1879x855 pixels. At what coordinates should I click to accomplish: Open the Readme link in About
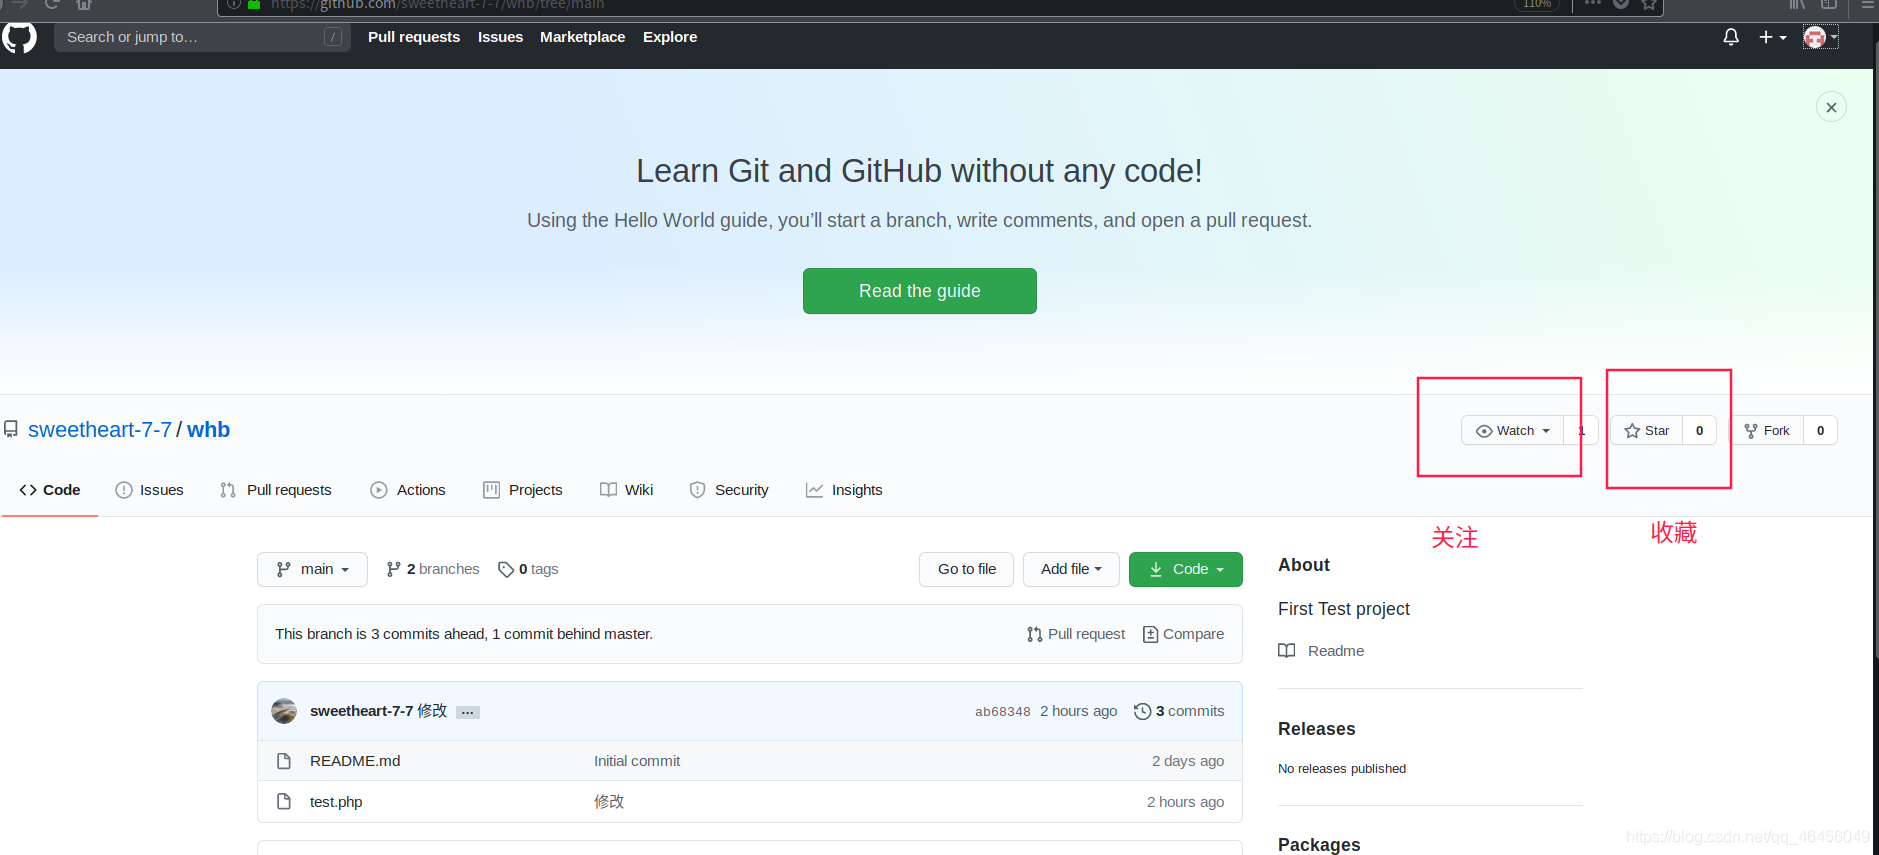tap(1321, 651)
